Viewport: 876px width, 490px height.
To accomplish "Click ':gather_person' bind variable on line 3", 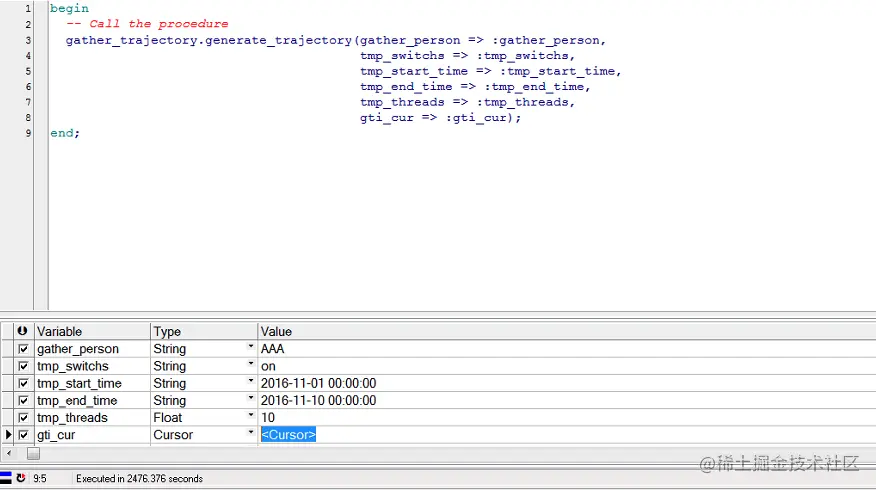I will 546,40.
